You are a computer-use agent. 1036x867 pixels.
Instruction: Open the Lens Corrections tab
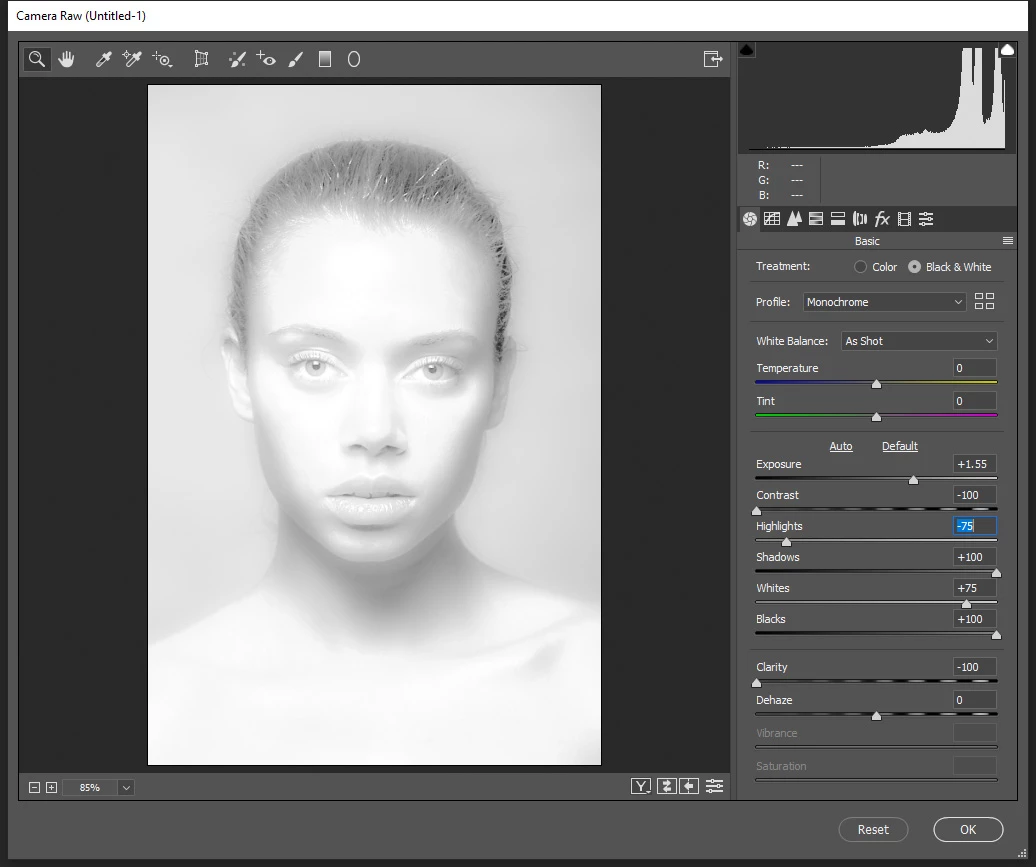tap(860, 219)
